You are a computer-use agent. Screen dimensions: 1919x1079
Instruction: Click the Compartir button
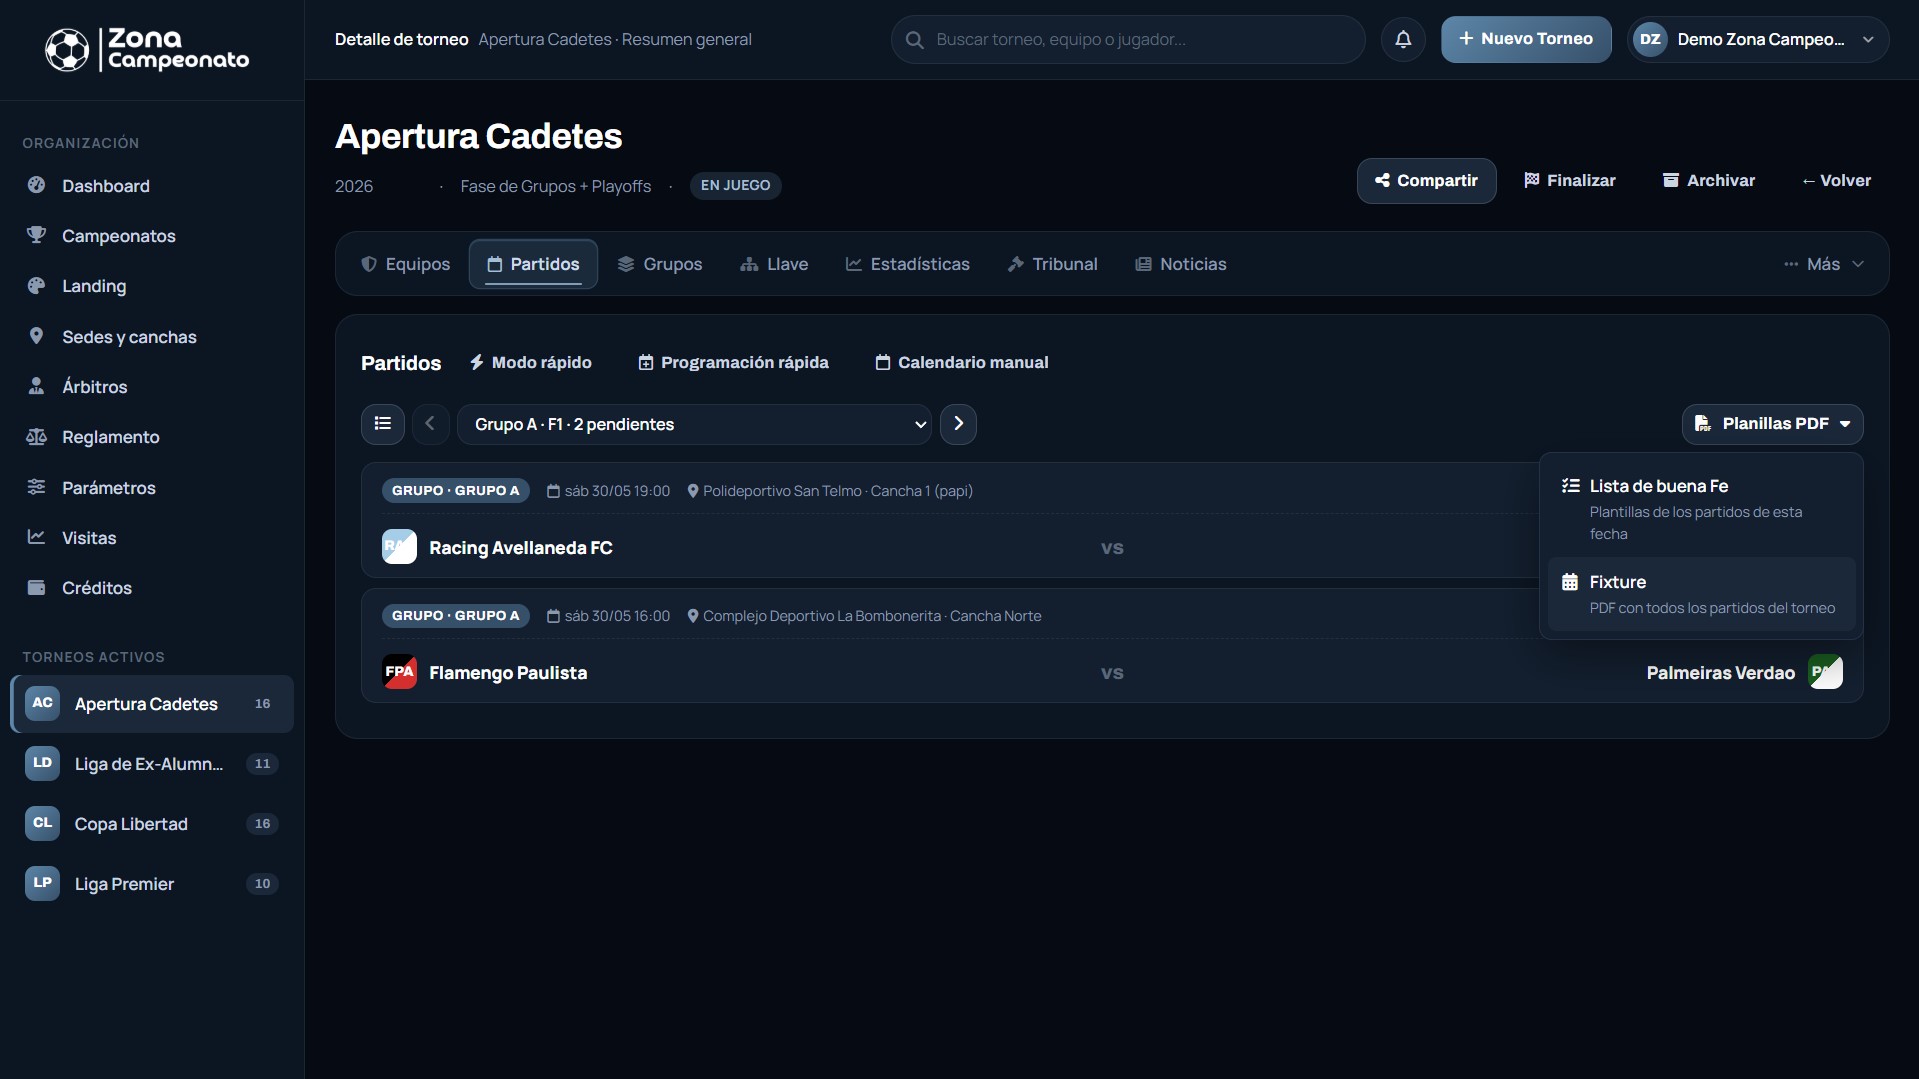point(1426,181)
